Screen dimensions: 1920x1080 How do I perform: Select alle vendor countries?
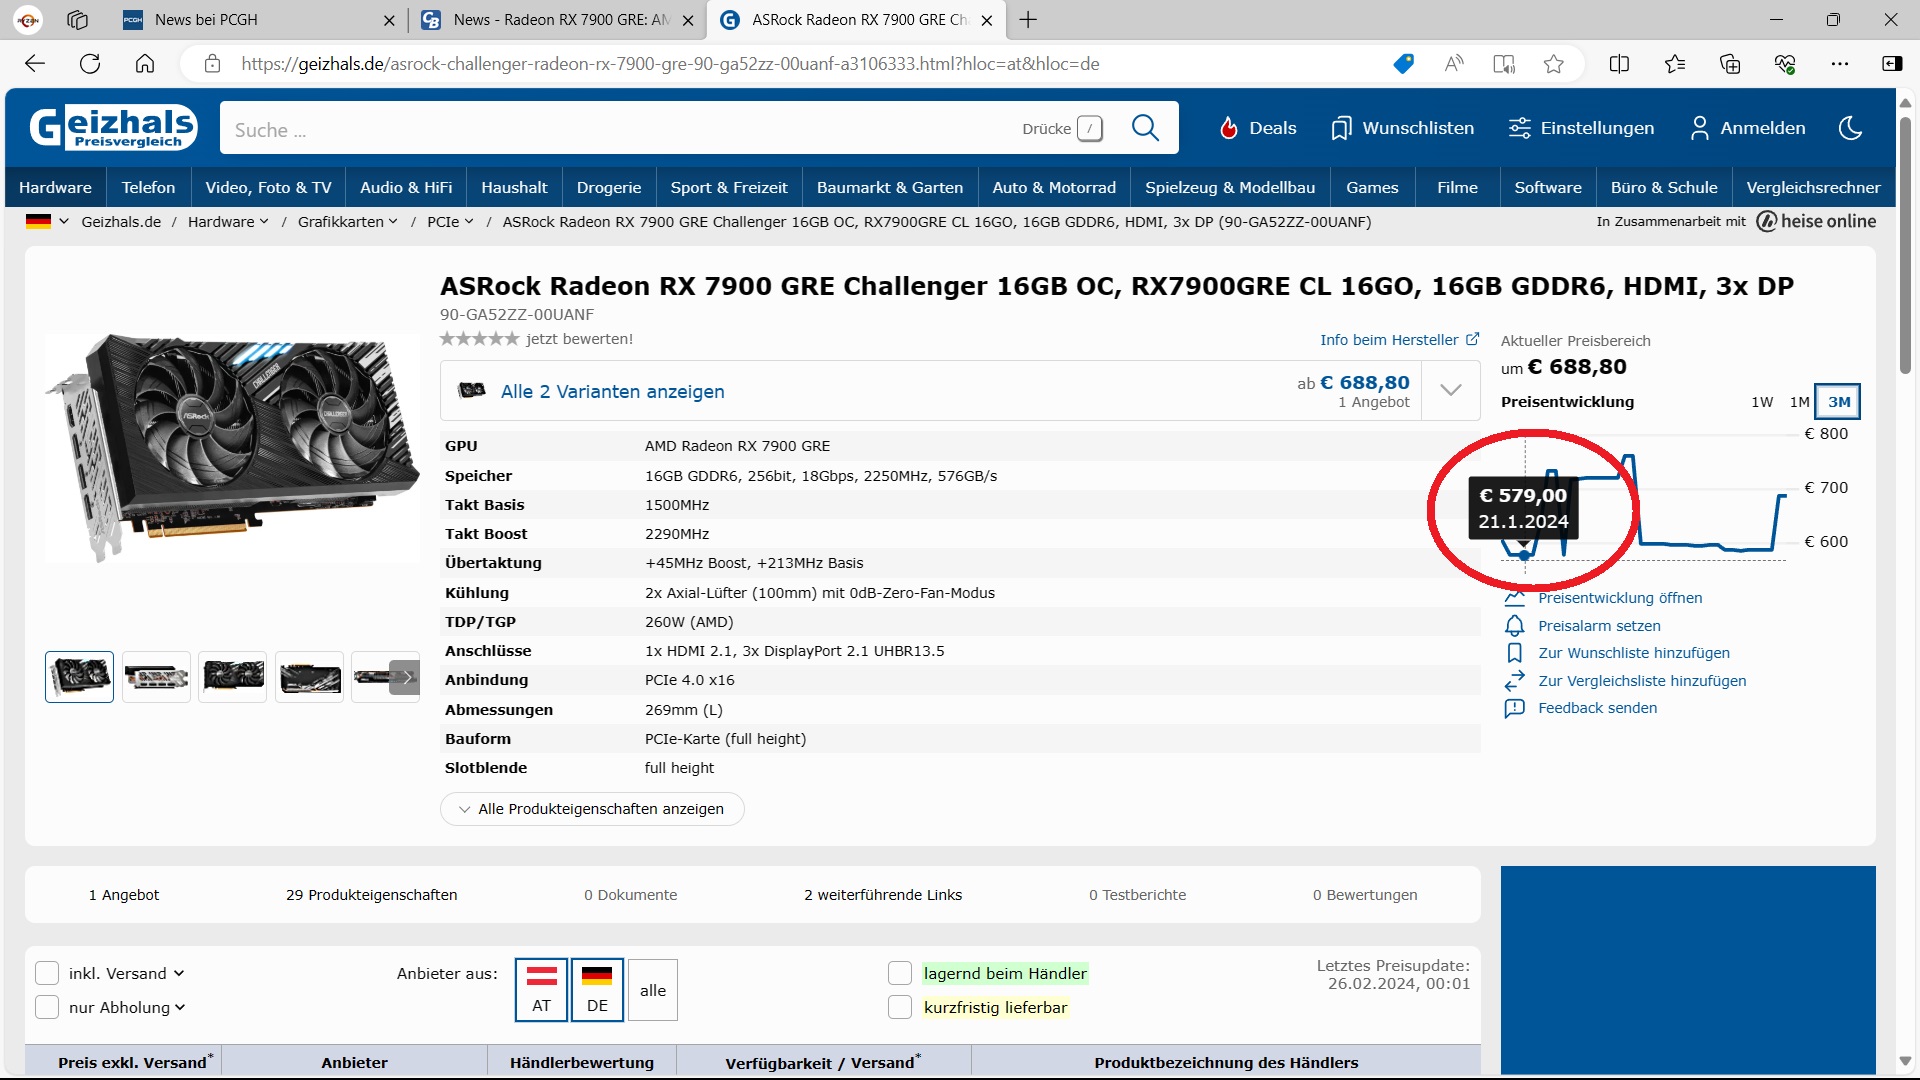653,990
